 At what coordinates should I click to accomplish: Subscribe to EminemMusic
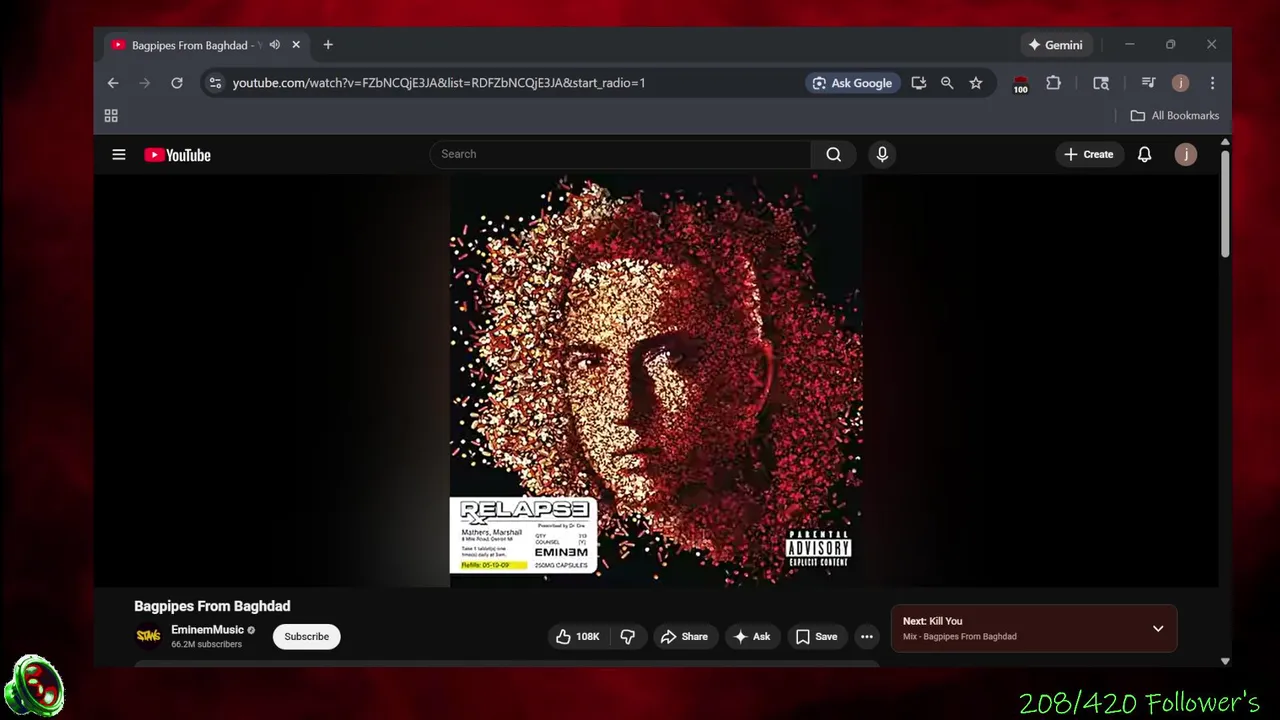coord(306,636)
